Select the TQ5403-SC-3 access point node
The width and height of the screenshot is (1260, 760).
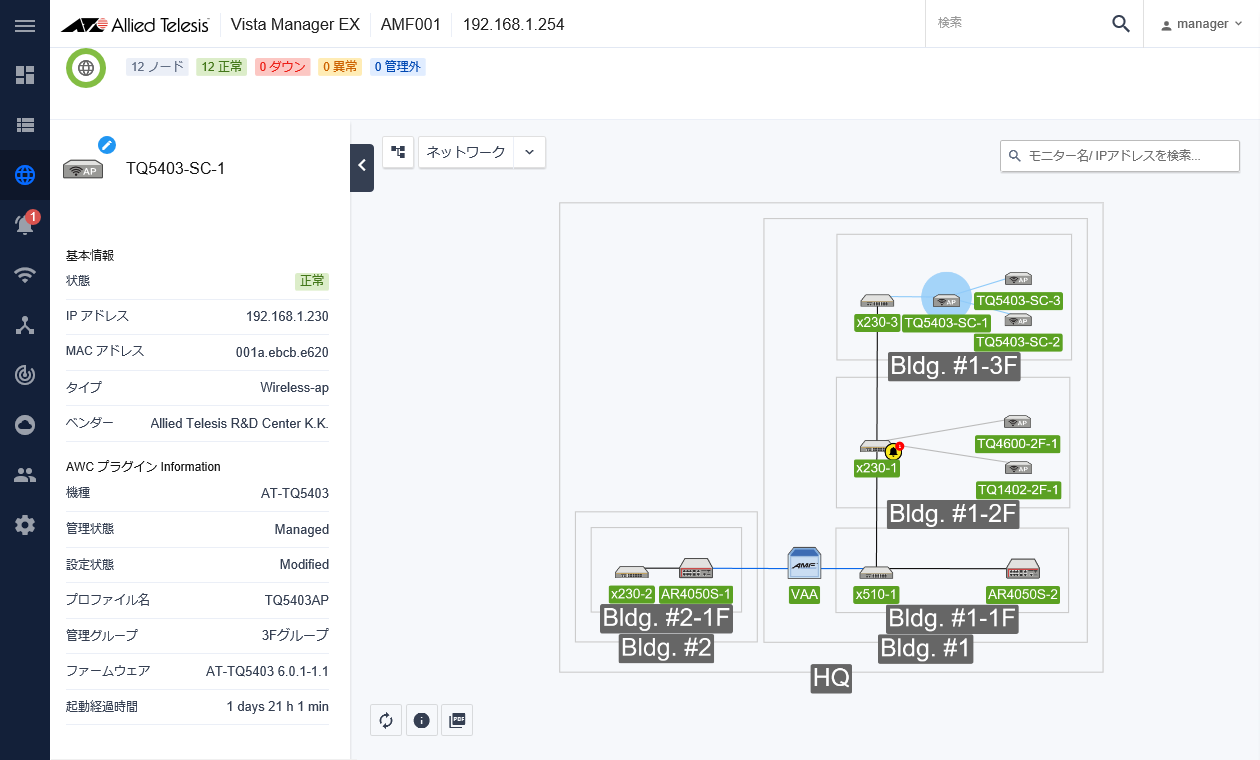click(1018, 280)
